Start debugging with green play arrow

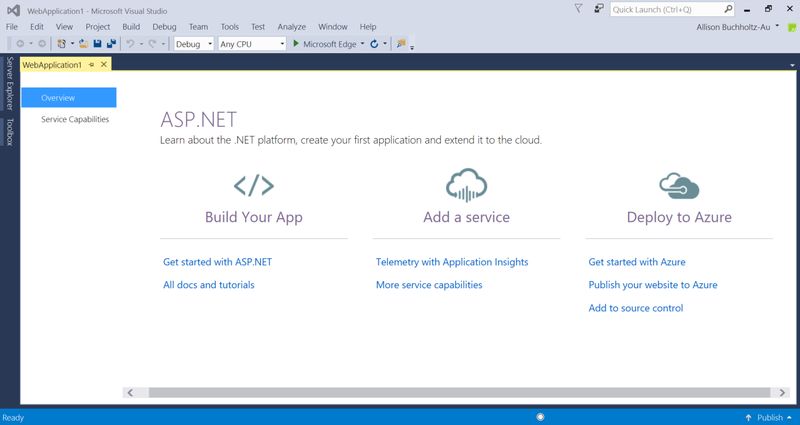[x=295, y=44]
